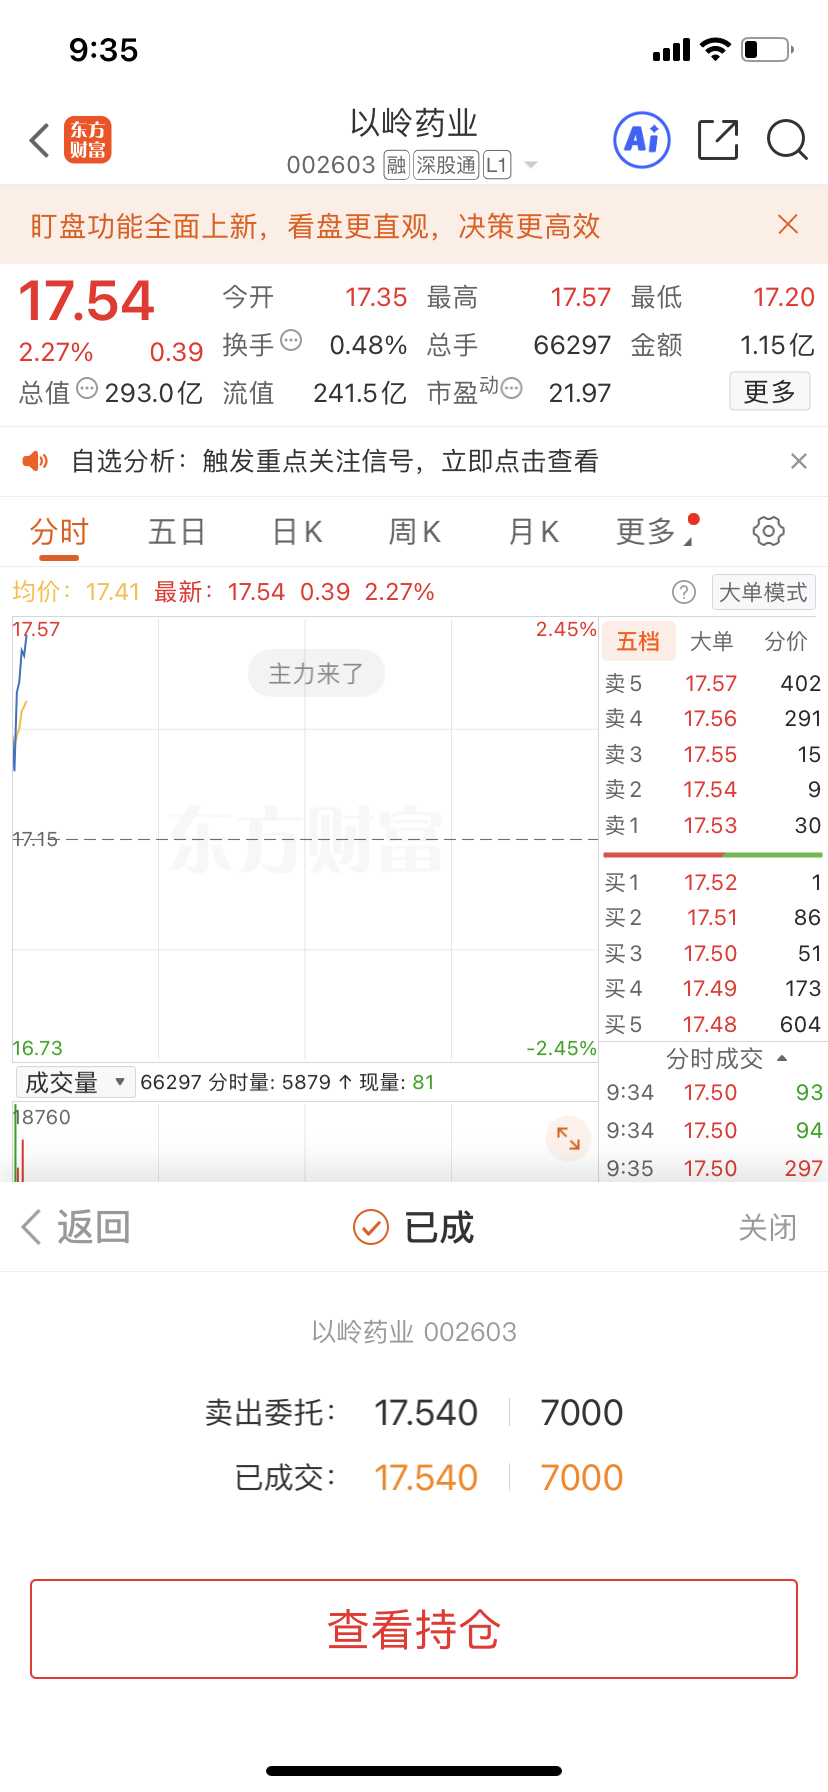The image size is (828, 1792).
Task: Open the 东方财富 logo icon
Action: click(88, 140)
